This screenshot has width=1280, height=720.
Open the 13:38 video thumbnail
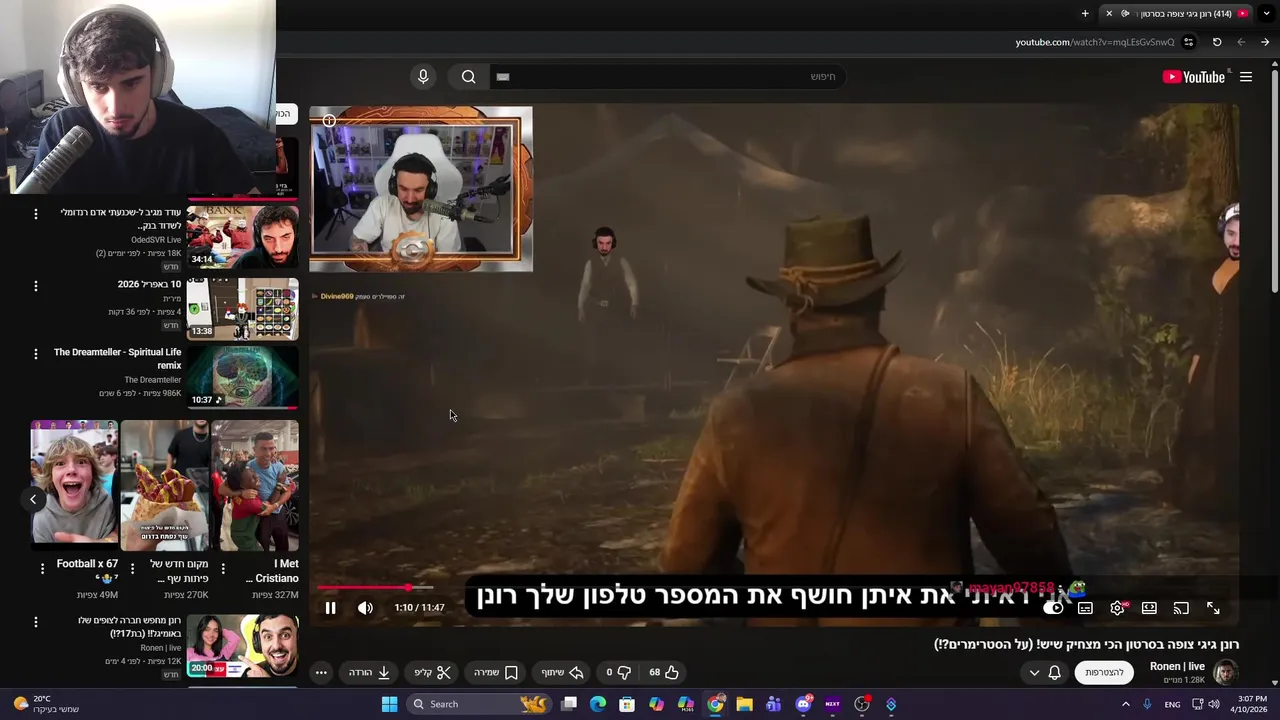click(242, 309)
